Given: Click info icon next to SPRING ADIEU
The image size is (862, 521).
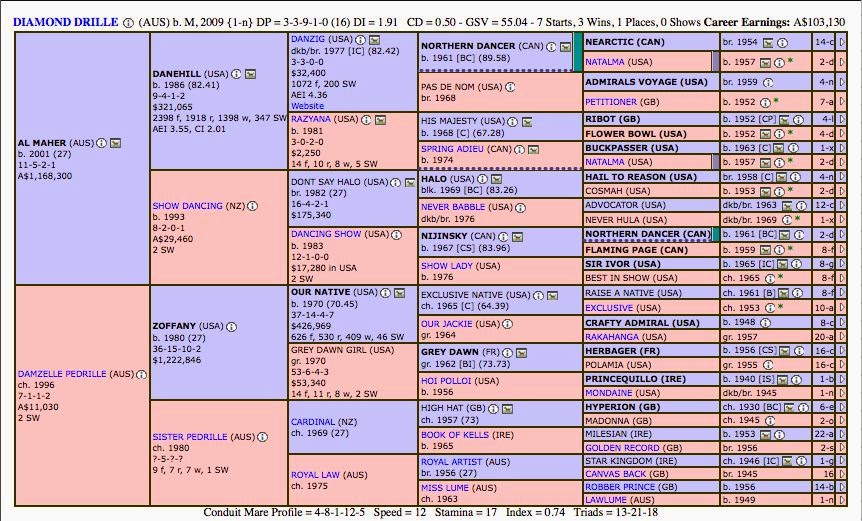Looking at the screenshot, I should pos(519,149).
